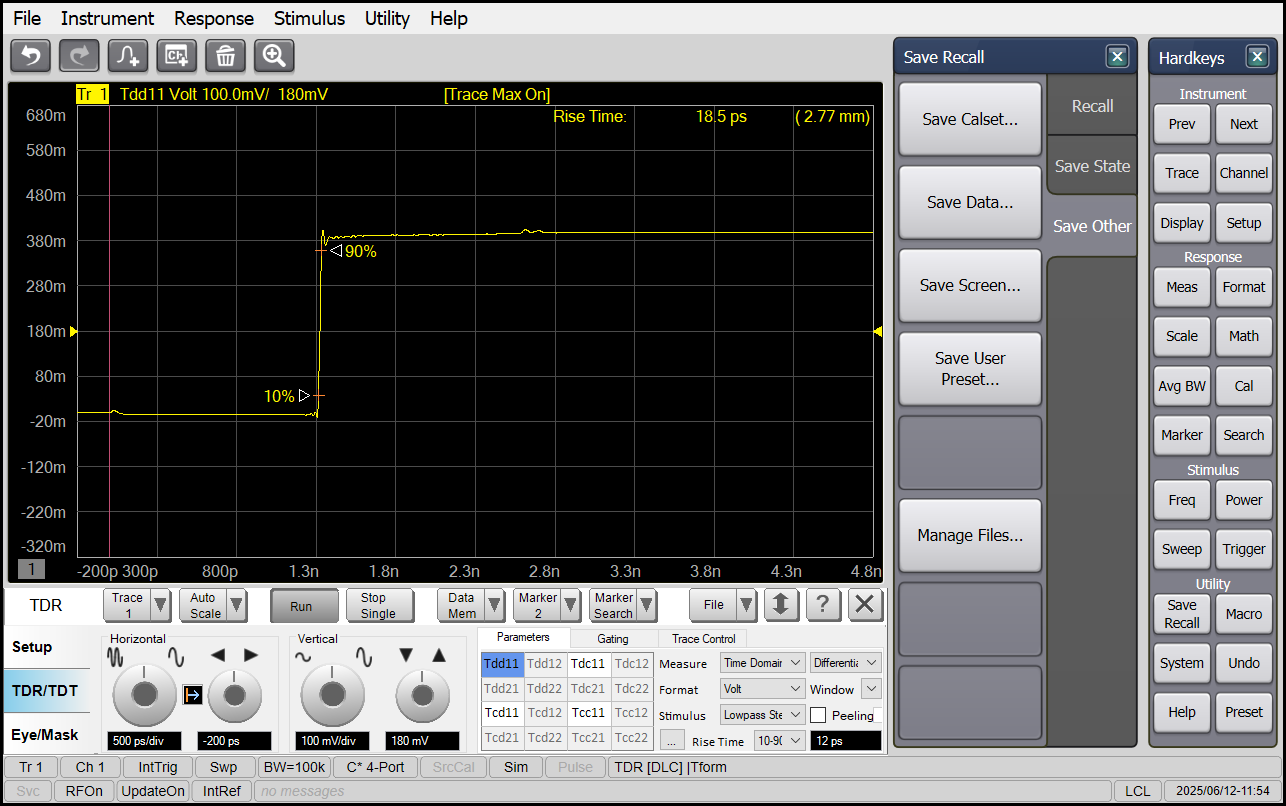1286x806 pixels.
Task: Click the 90% rise time marker on trace
Action: click(353, 252)
